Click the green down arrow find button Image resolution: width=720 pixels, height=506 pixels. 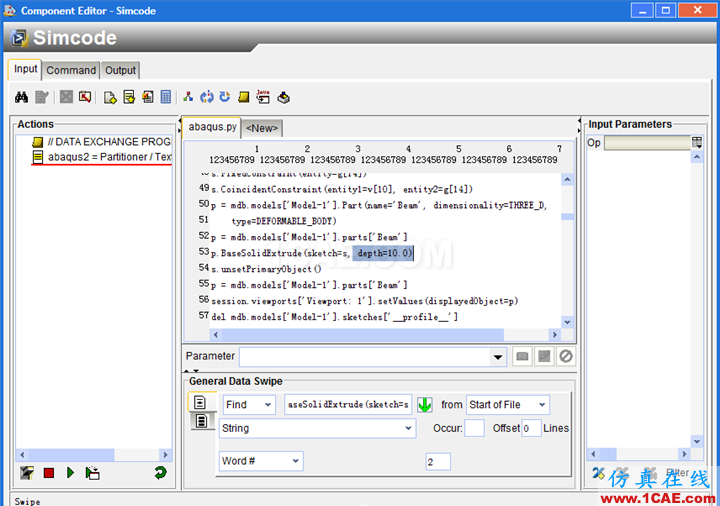click(425, 405)
